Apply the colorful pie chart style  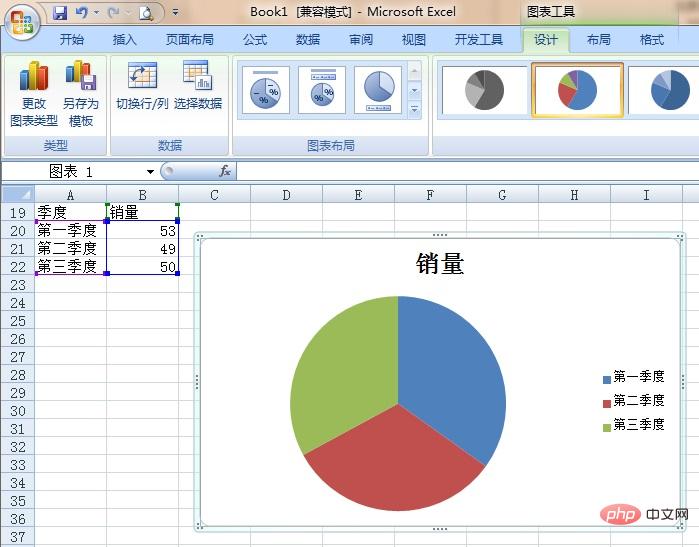[577, 90]
